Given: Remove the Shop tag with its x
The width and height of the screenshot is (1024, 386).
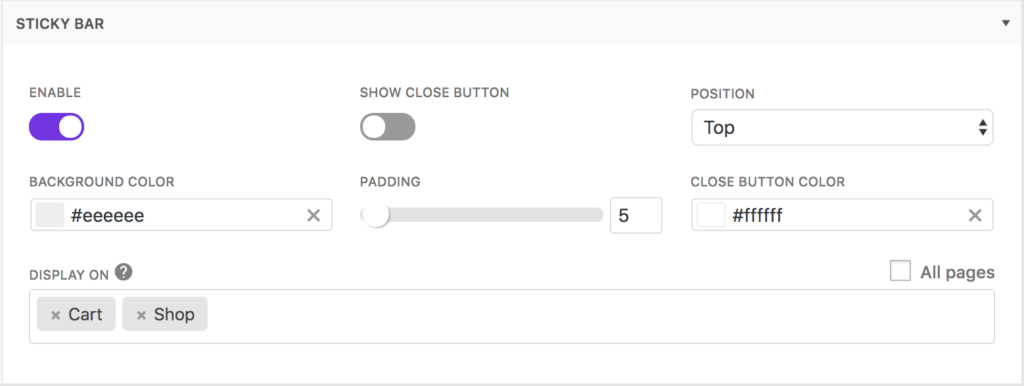Looking at the screenshot, I should [x=141, y=315].
